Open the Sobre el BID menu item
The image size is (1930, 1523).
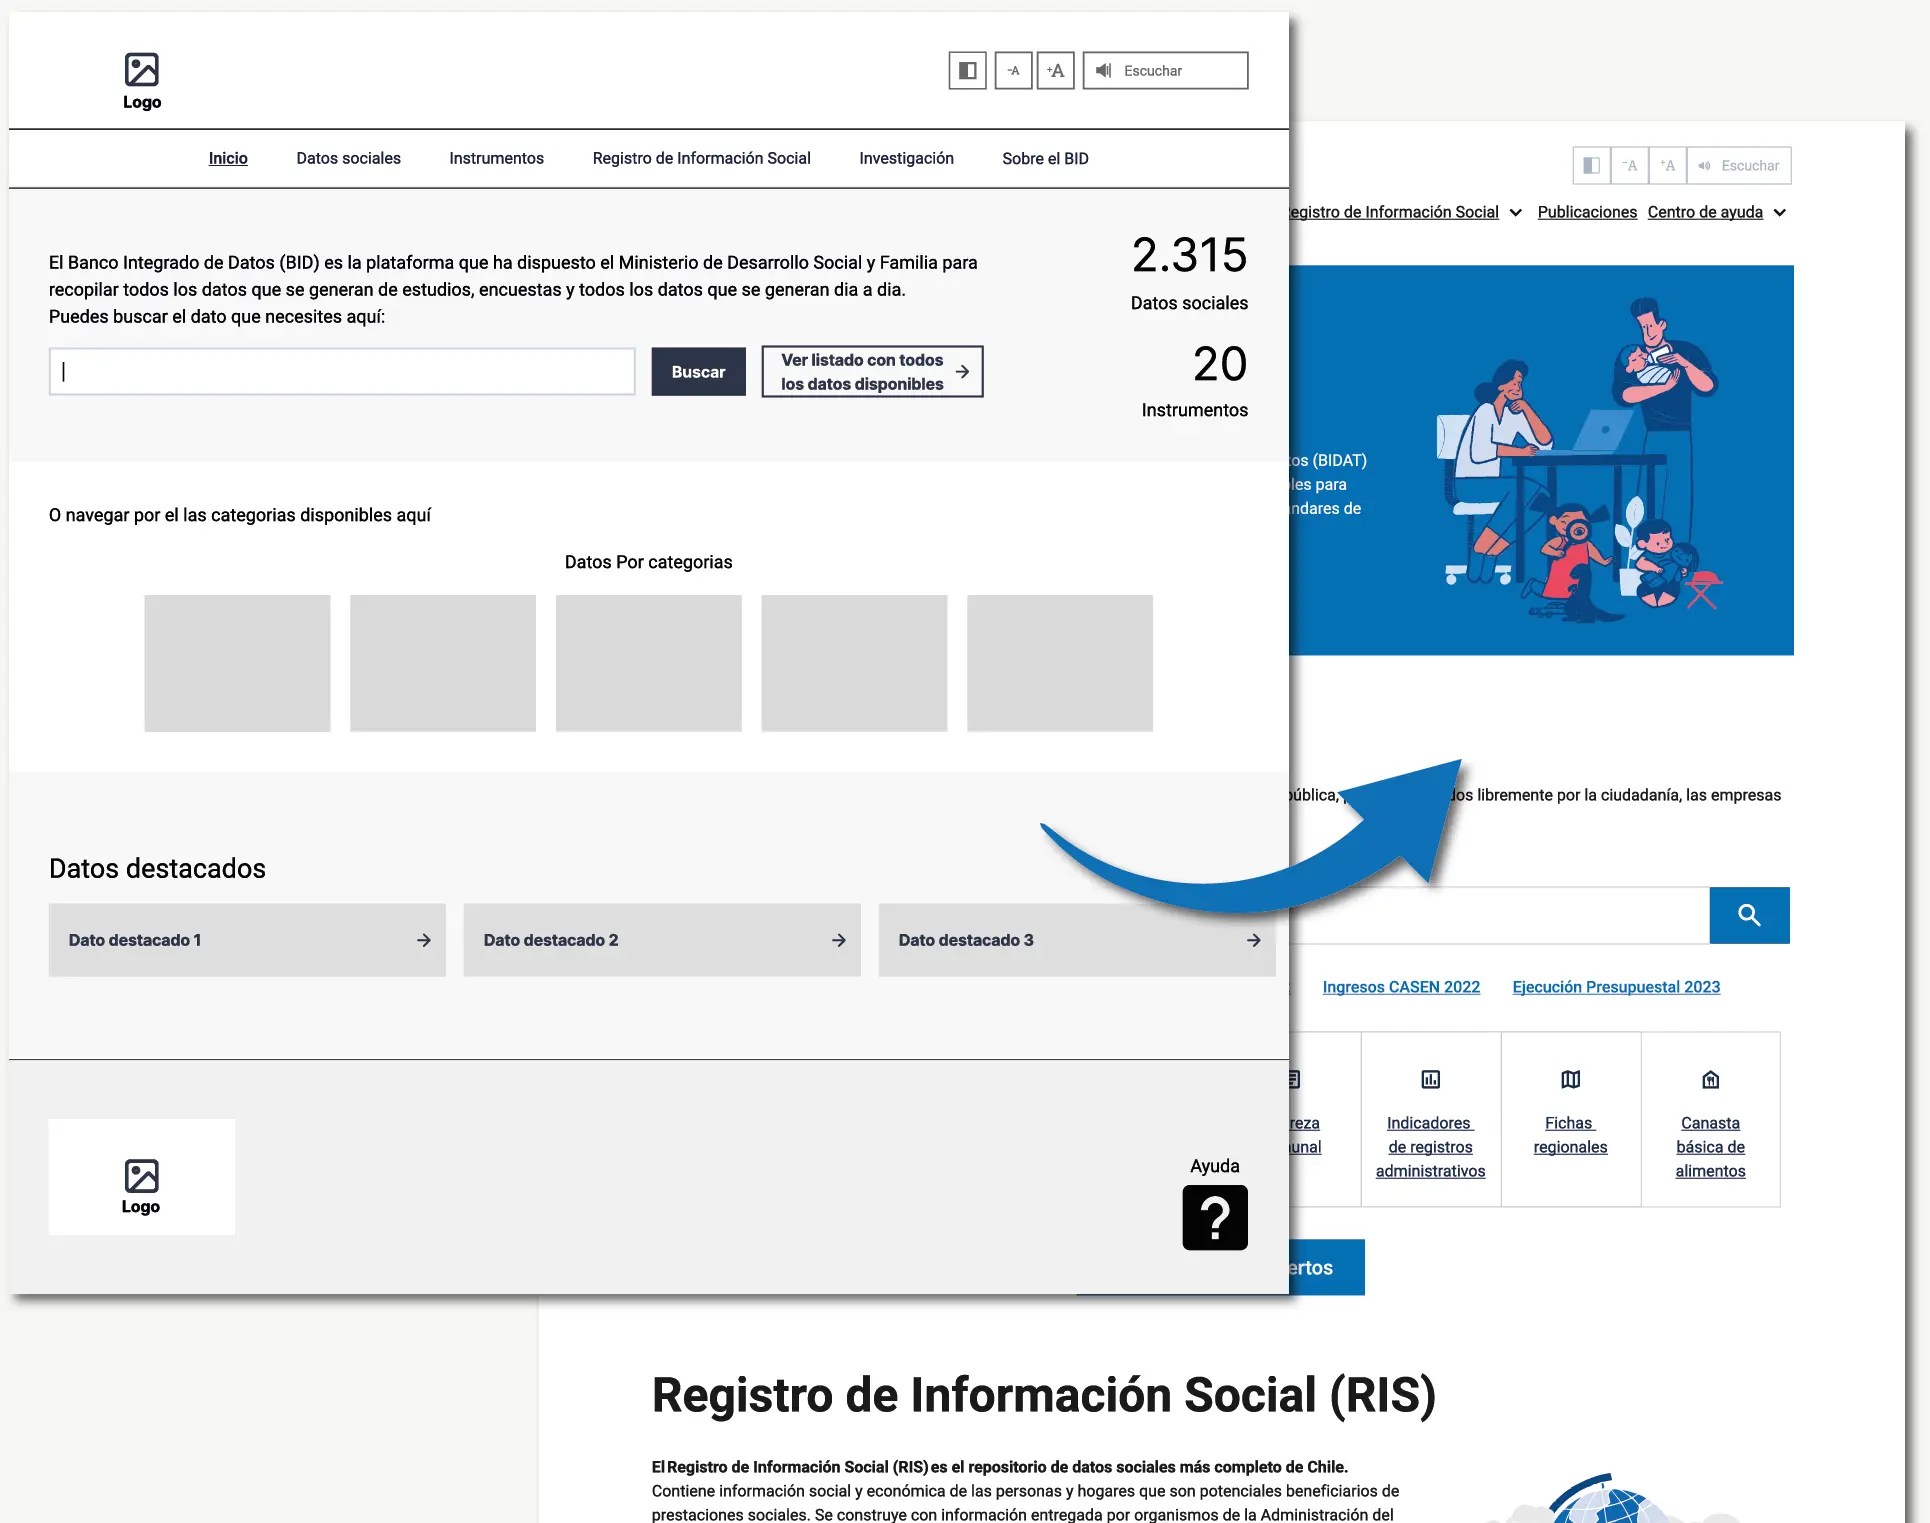tap(1045, 158)
